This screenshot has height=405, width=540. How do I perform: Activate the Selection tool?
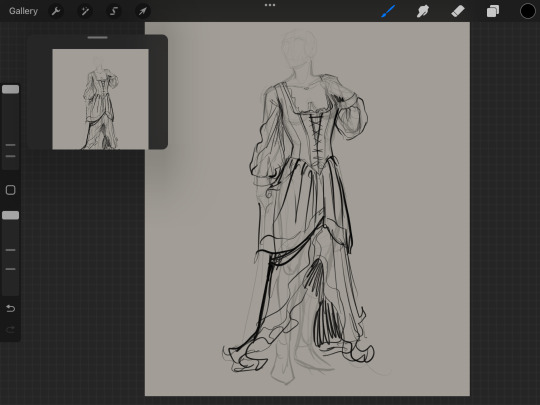pyautogui.click(x=114, y=11)
